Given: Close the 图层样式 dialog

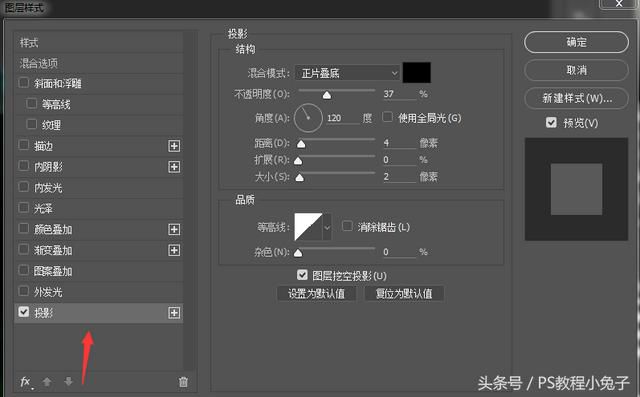Looking at the screenshot, I should [619, 4].
